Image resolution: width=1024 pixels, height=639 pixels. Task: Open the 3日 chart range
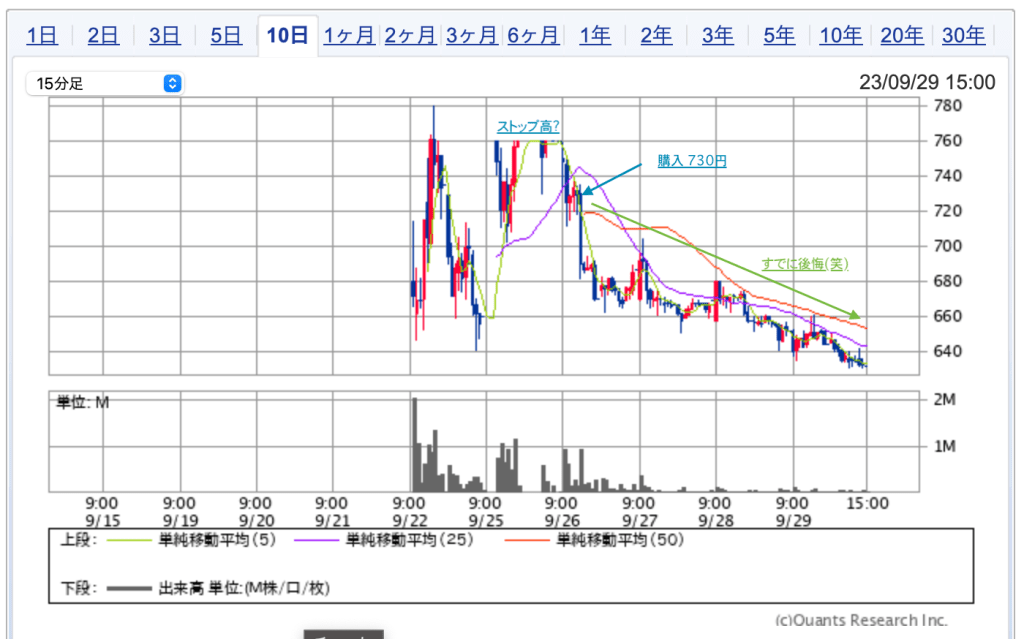click(x=164, y=36)
